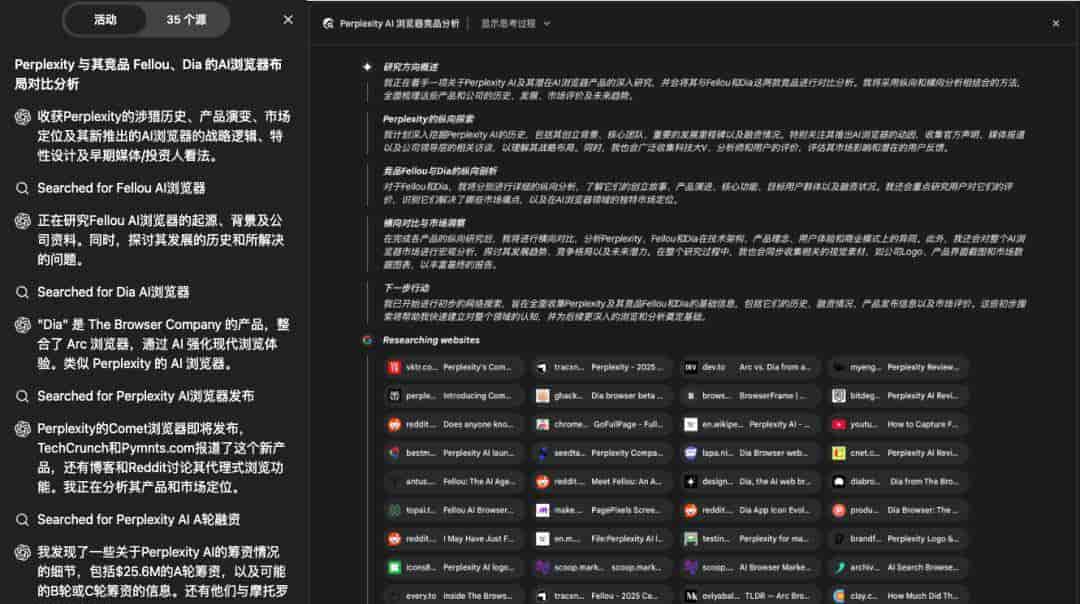Screen dimensions: 1080x604
Task: Click the 下一步行动 section heading
Action: point(406,288)
